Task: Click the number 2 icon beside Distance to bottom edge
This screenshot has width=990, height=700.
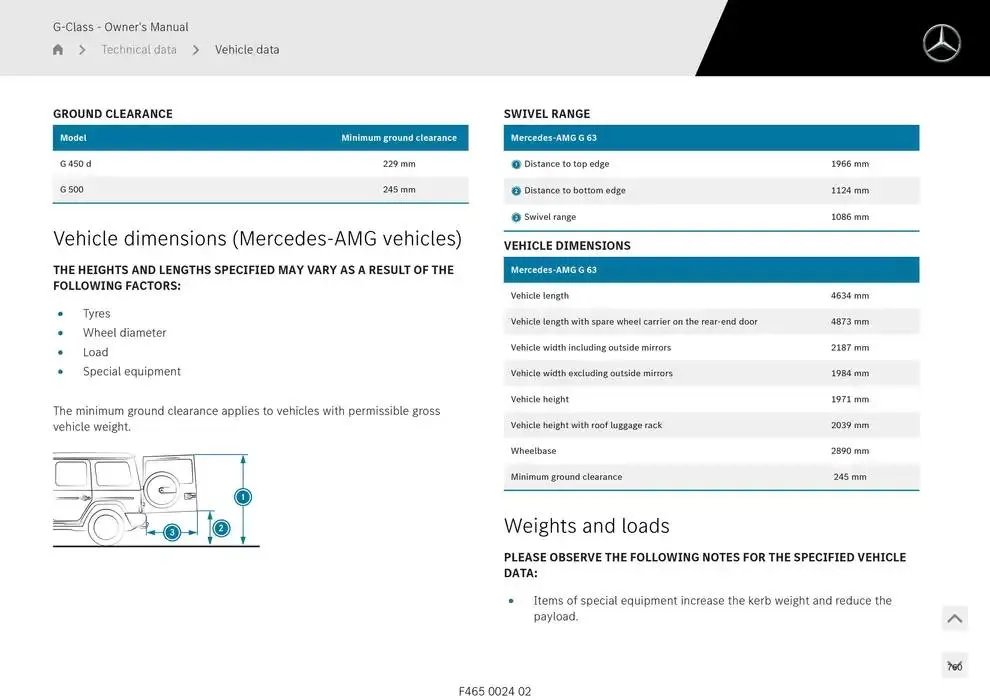Action: pyautogui.click(x=516, y=191)
